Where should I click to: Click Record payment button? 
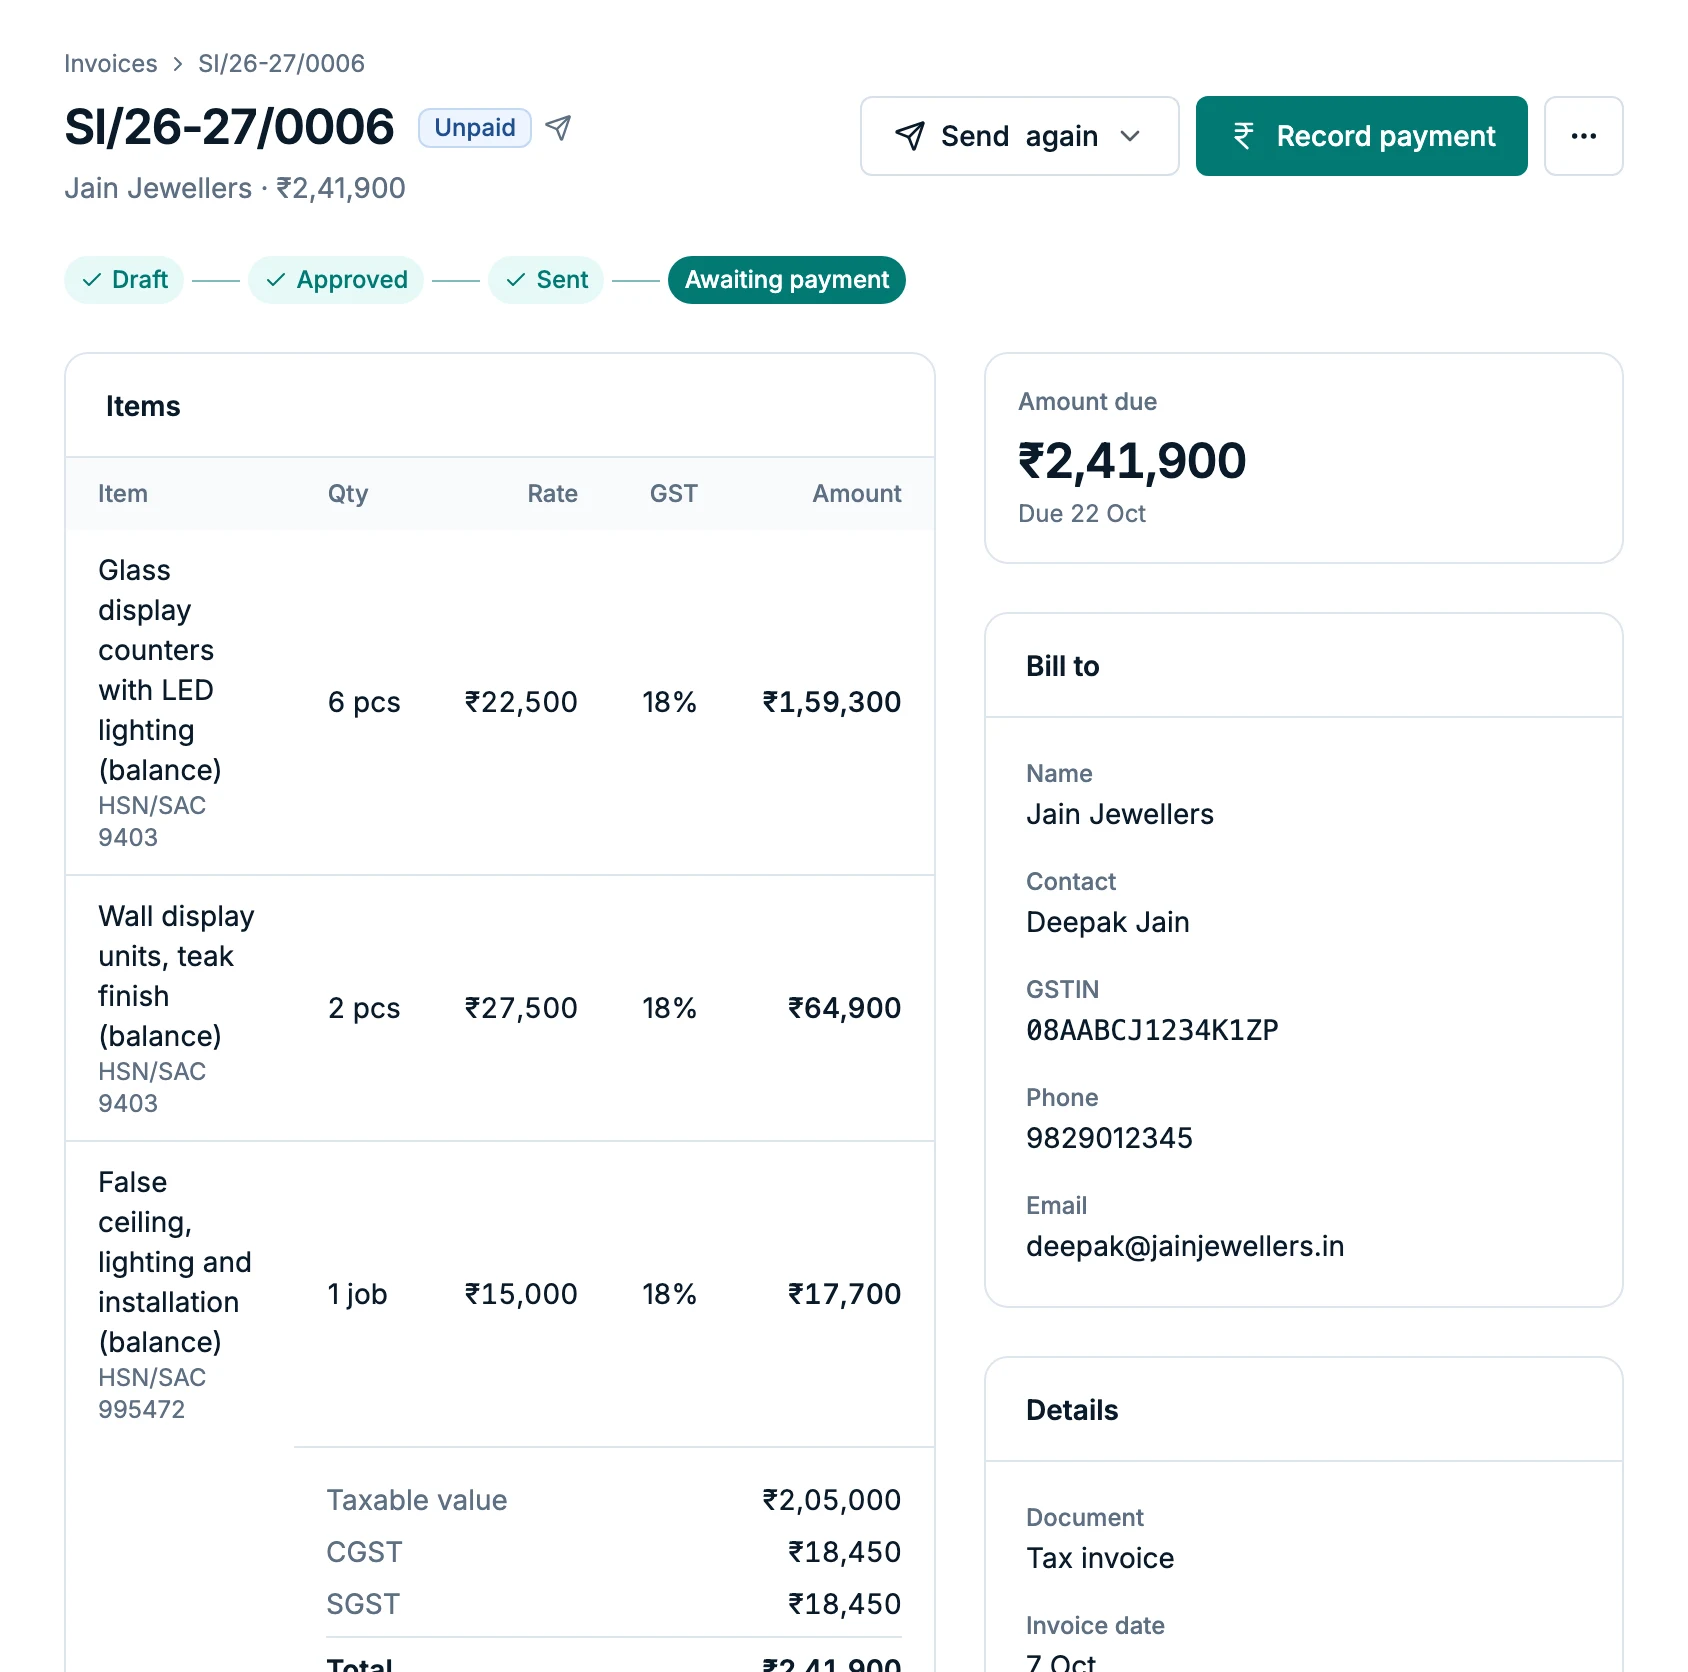click(1361, 136)
